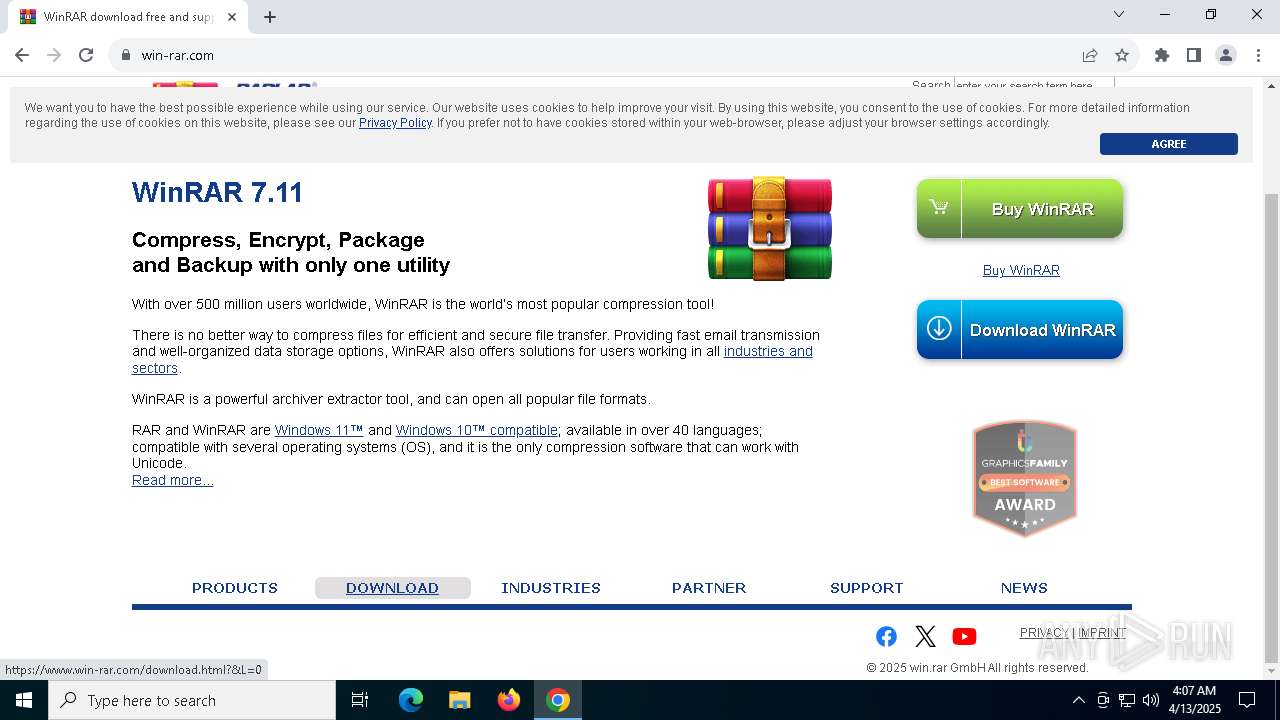Viewport: 1280px width, 720px height.
Task: Open Task View on taskbar
Action: [360, 700]
